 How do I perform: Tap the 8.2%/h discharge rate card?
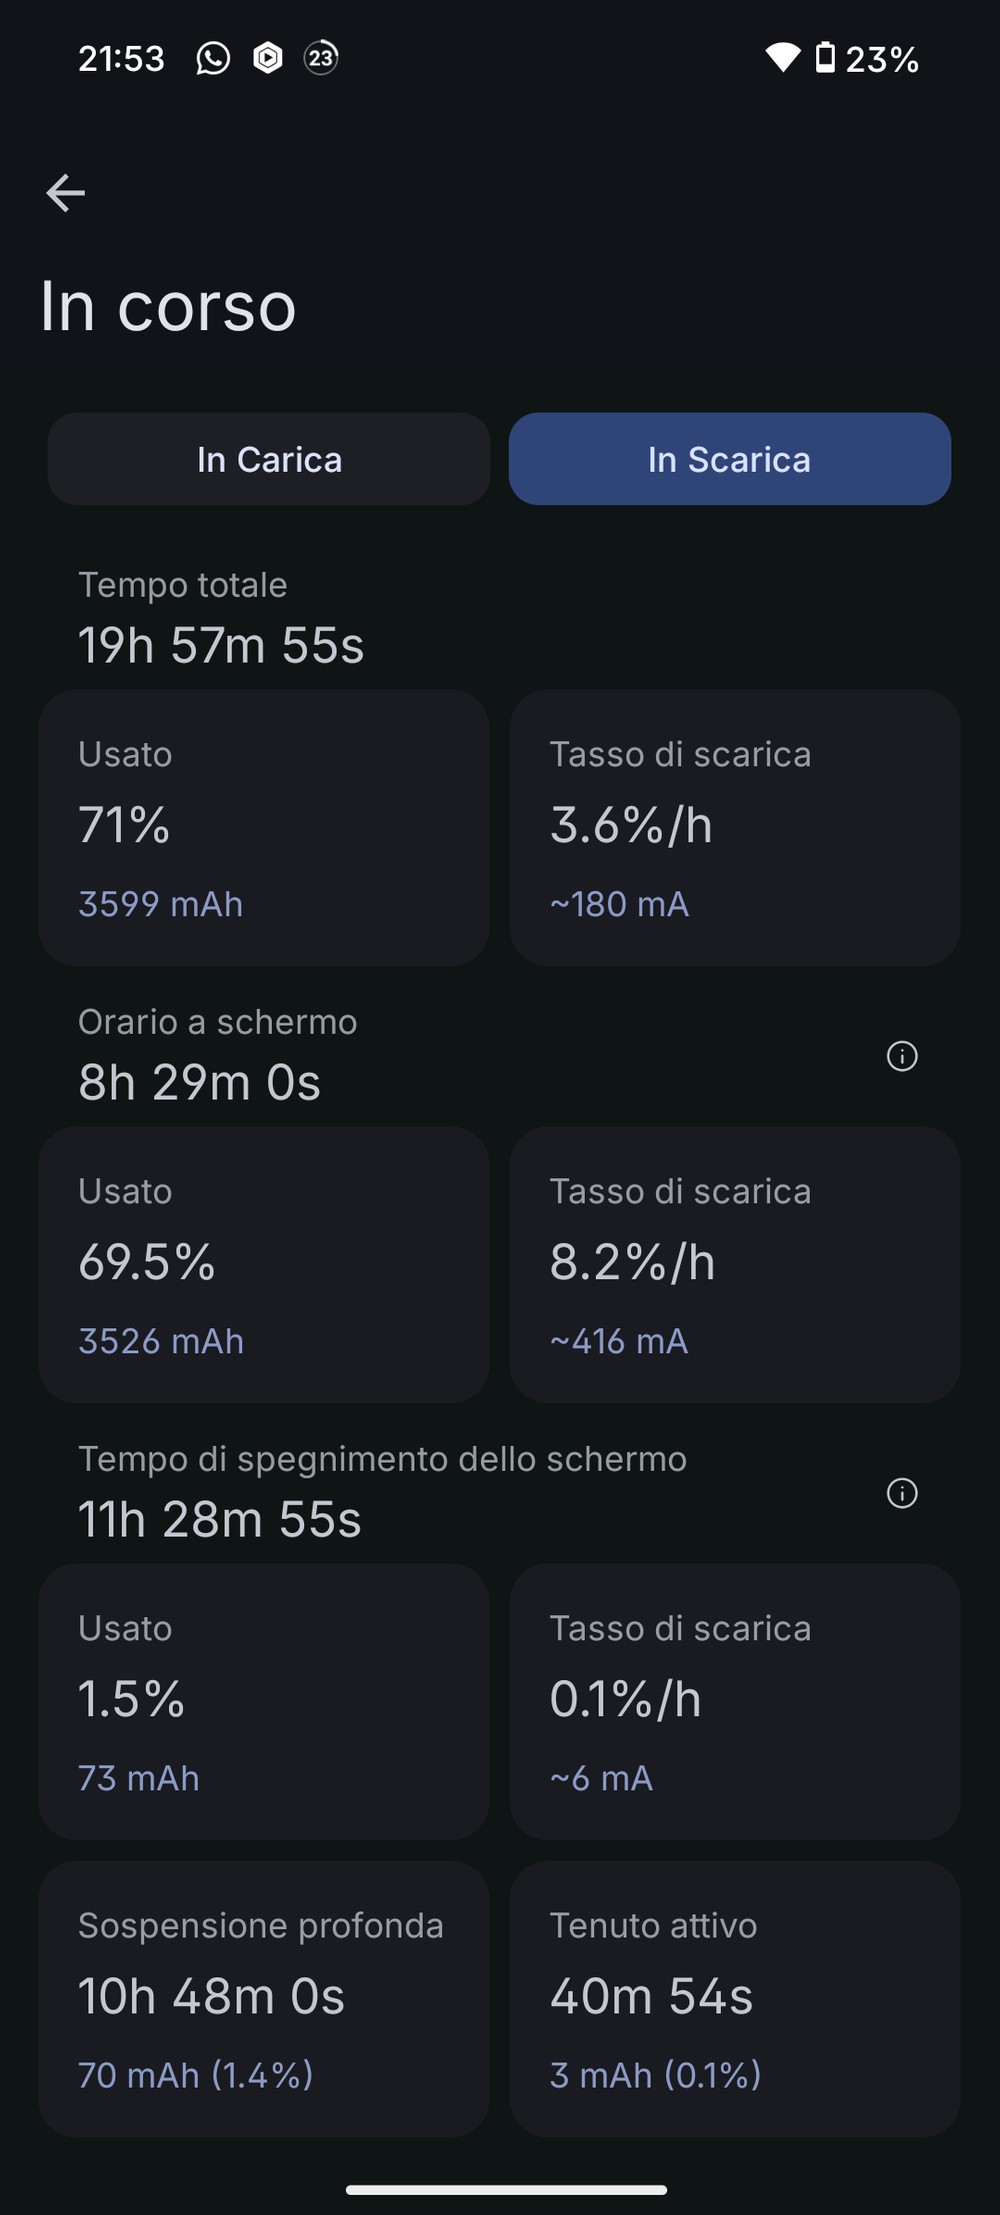(x=735, y=1264)
